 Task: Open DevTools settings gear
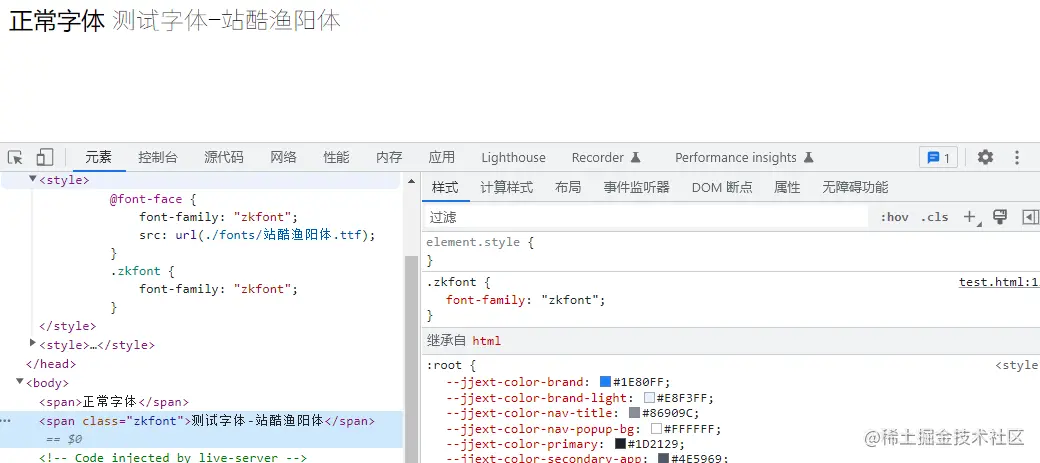pos(986,157)
